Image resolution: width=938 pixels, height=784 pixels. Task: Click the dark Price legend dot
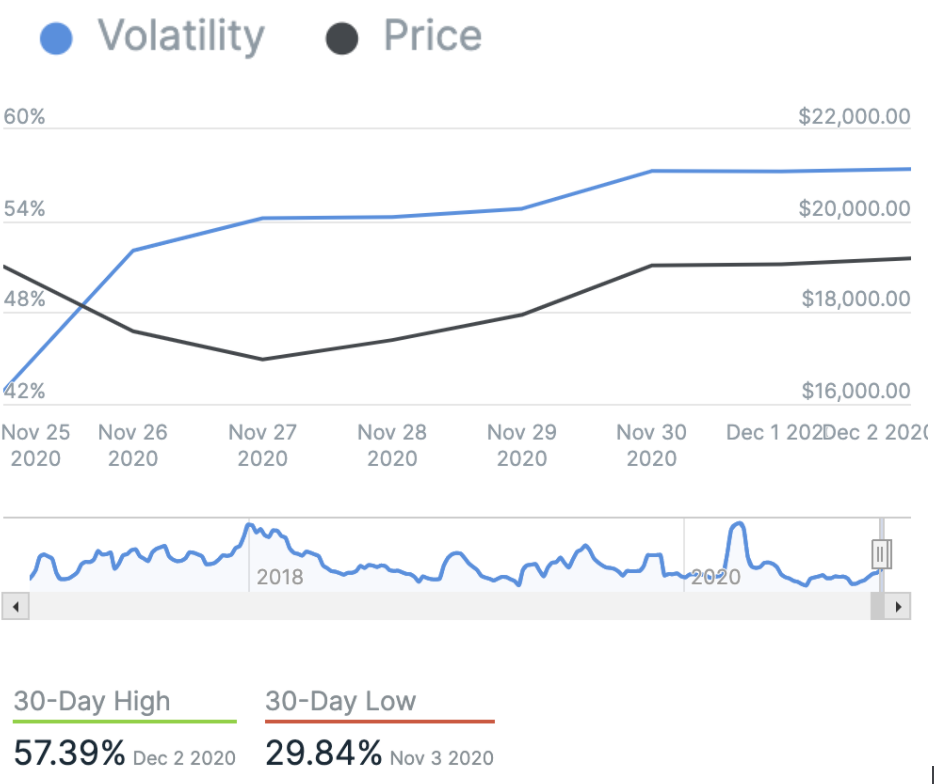tap(342, 40)
